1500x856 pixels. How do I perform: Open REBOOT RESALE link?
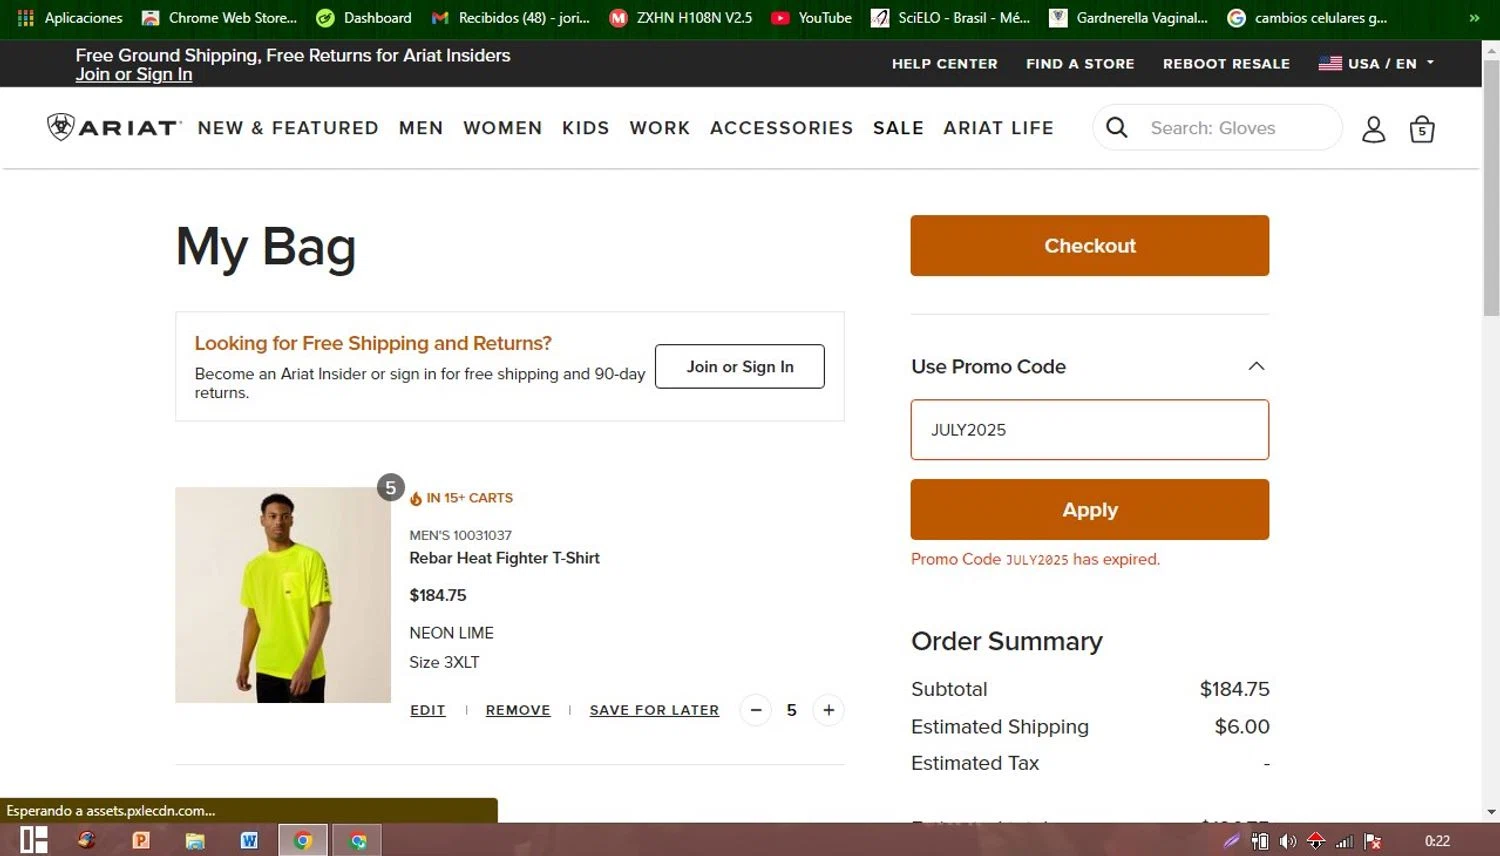(1226, 63)
